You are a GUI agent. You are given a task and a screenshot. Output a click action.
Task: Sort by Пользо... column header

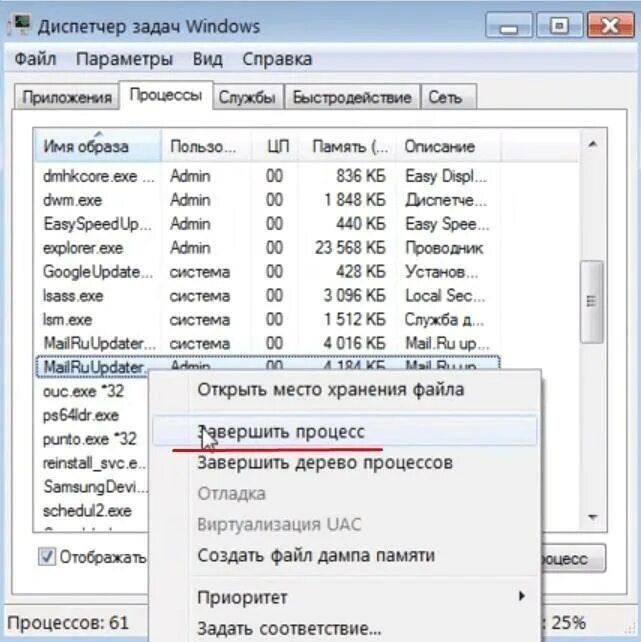pyautogui.click(x=206, y=146)
